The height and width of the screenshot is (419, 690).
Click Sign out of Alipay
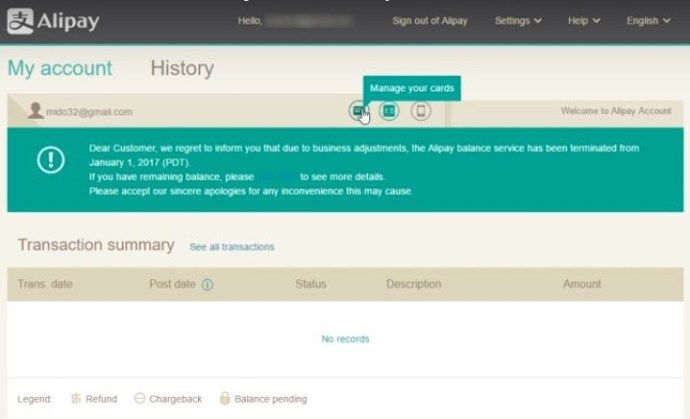point(430,21)
